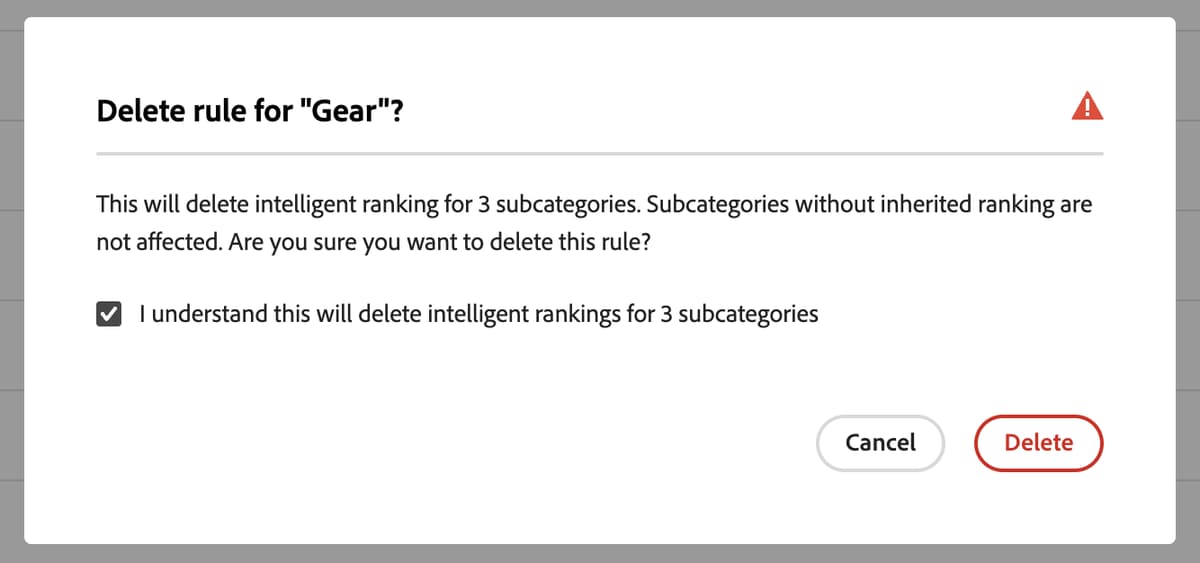1200x563 pixels.
Task: Click the red warning triangle icon
Action: point(1087,106)
